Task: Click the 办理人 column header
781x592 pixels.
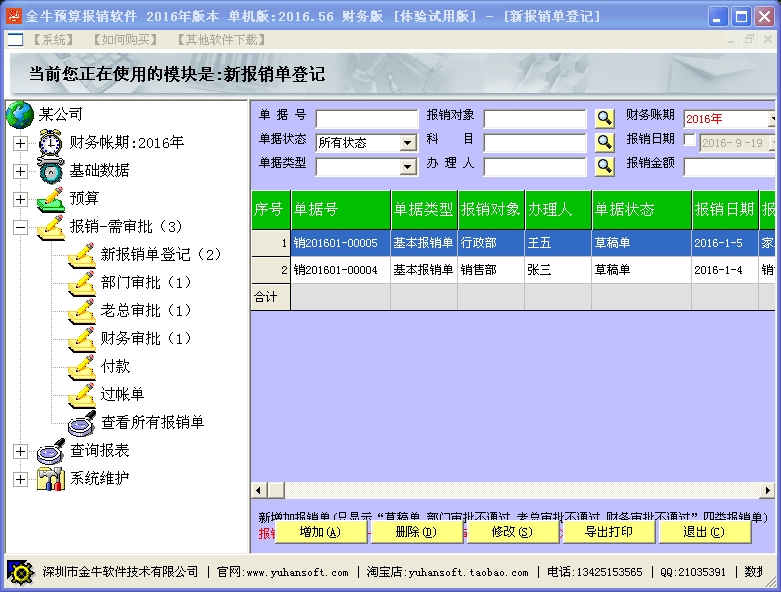Action: (x=558, y=209)
